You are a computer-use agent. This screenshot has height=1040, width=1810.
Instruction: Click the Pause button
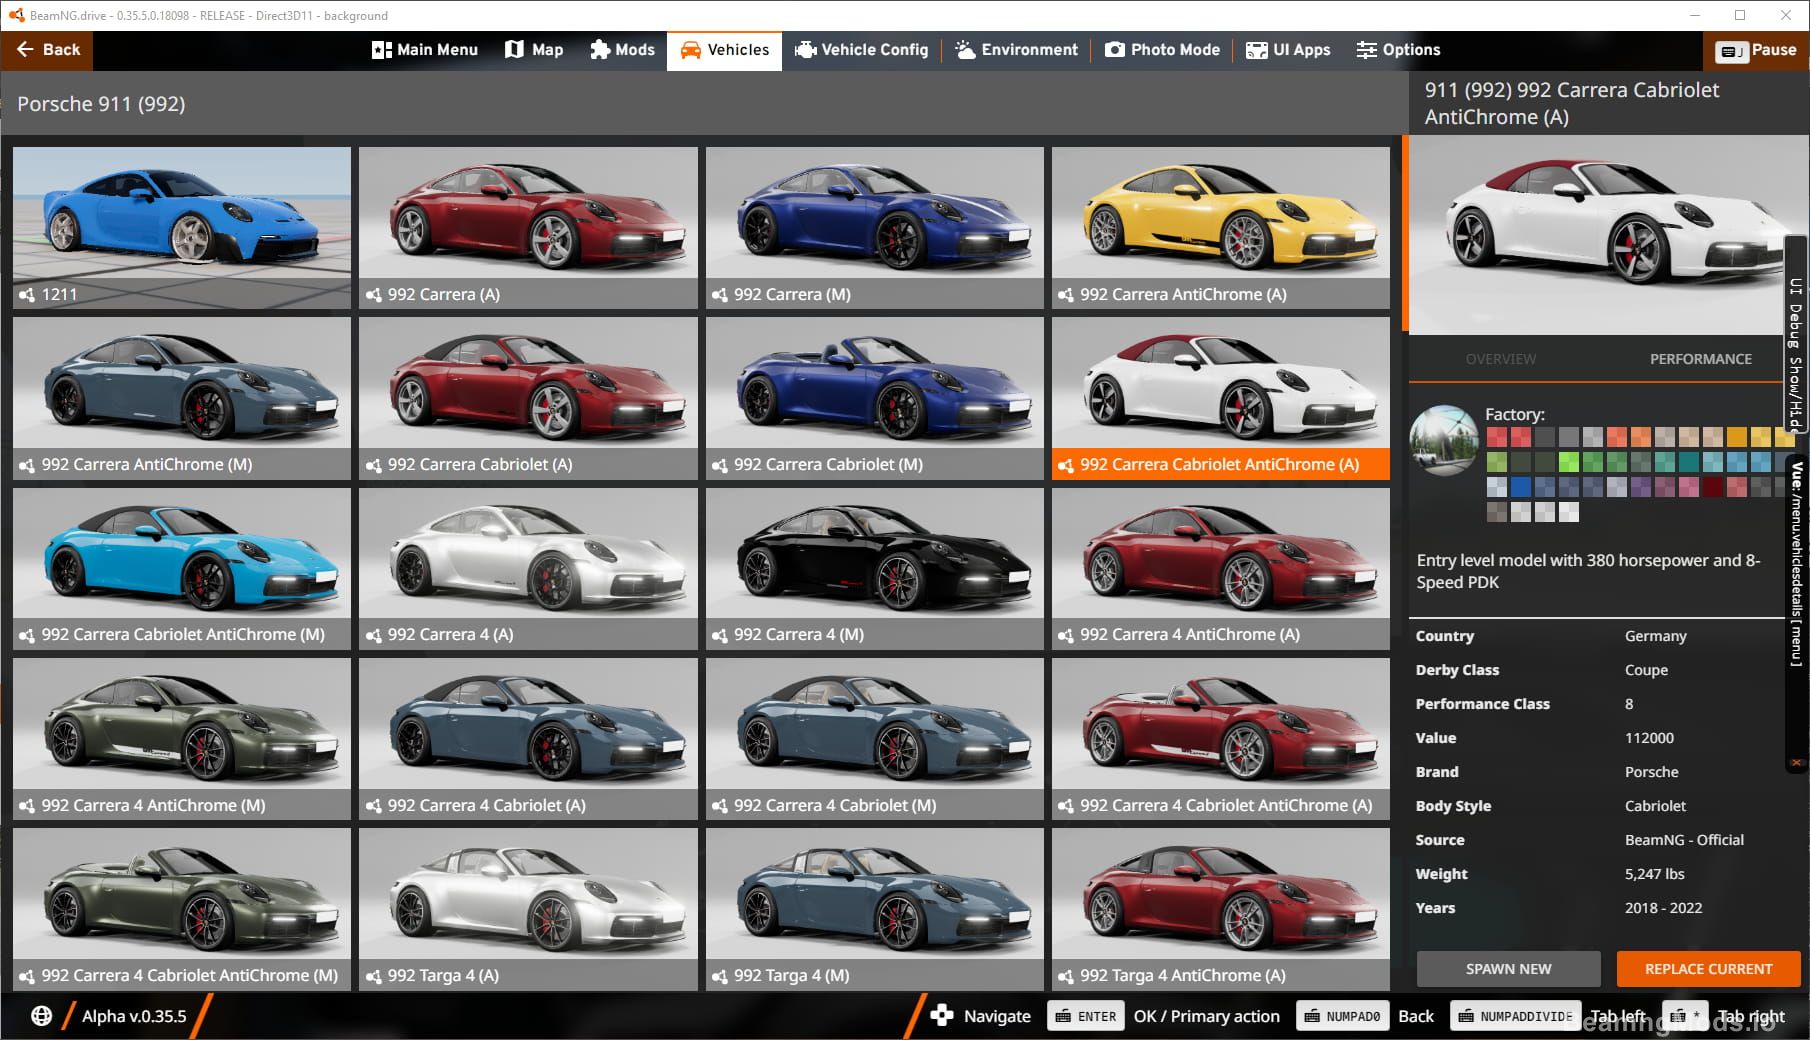pos(1755,50)
